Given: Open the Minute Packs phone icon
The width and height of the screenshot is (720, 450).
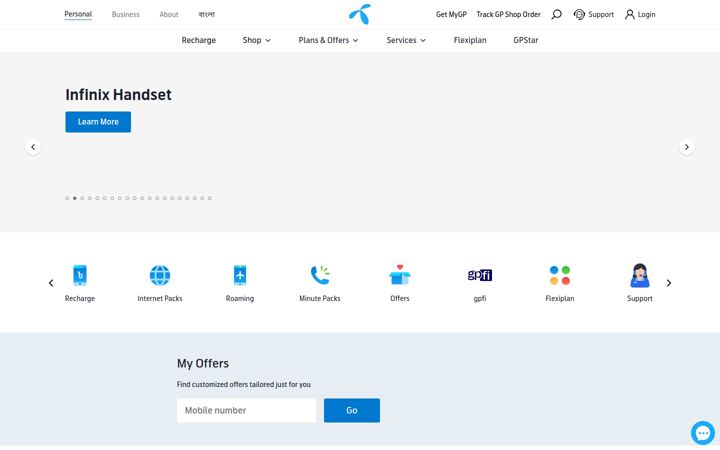Looking at the screenshot, I should click(x=320, y=275).
